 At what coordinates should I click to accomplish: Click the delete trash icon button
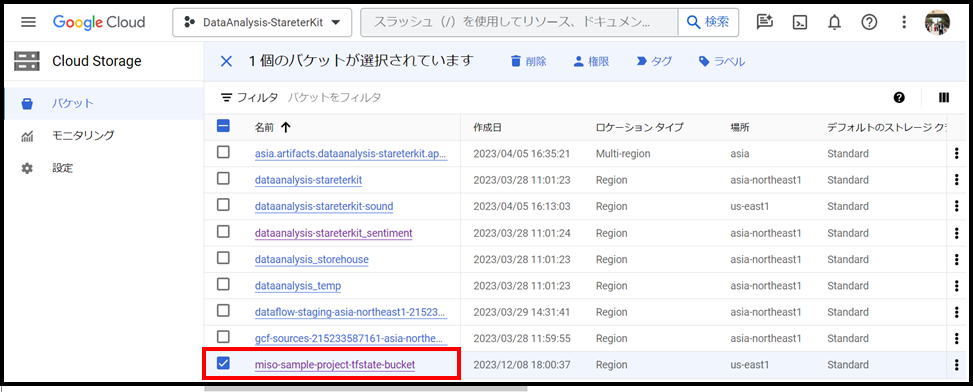pyautogui.click(x=528, y=61)
